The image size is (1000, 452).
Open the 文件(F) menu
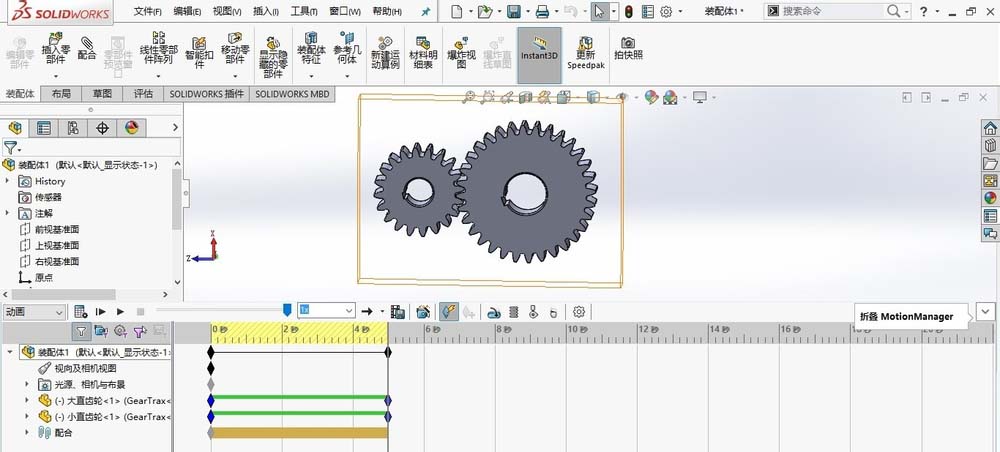pyautogui.click(x=148, y=11)
